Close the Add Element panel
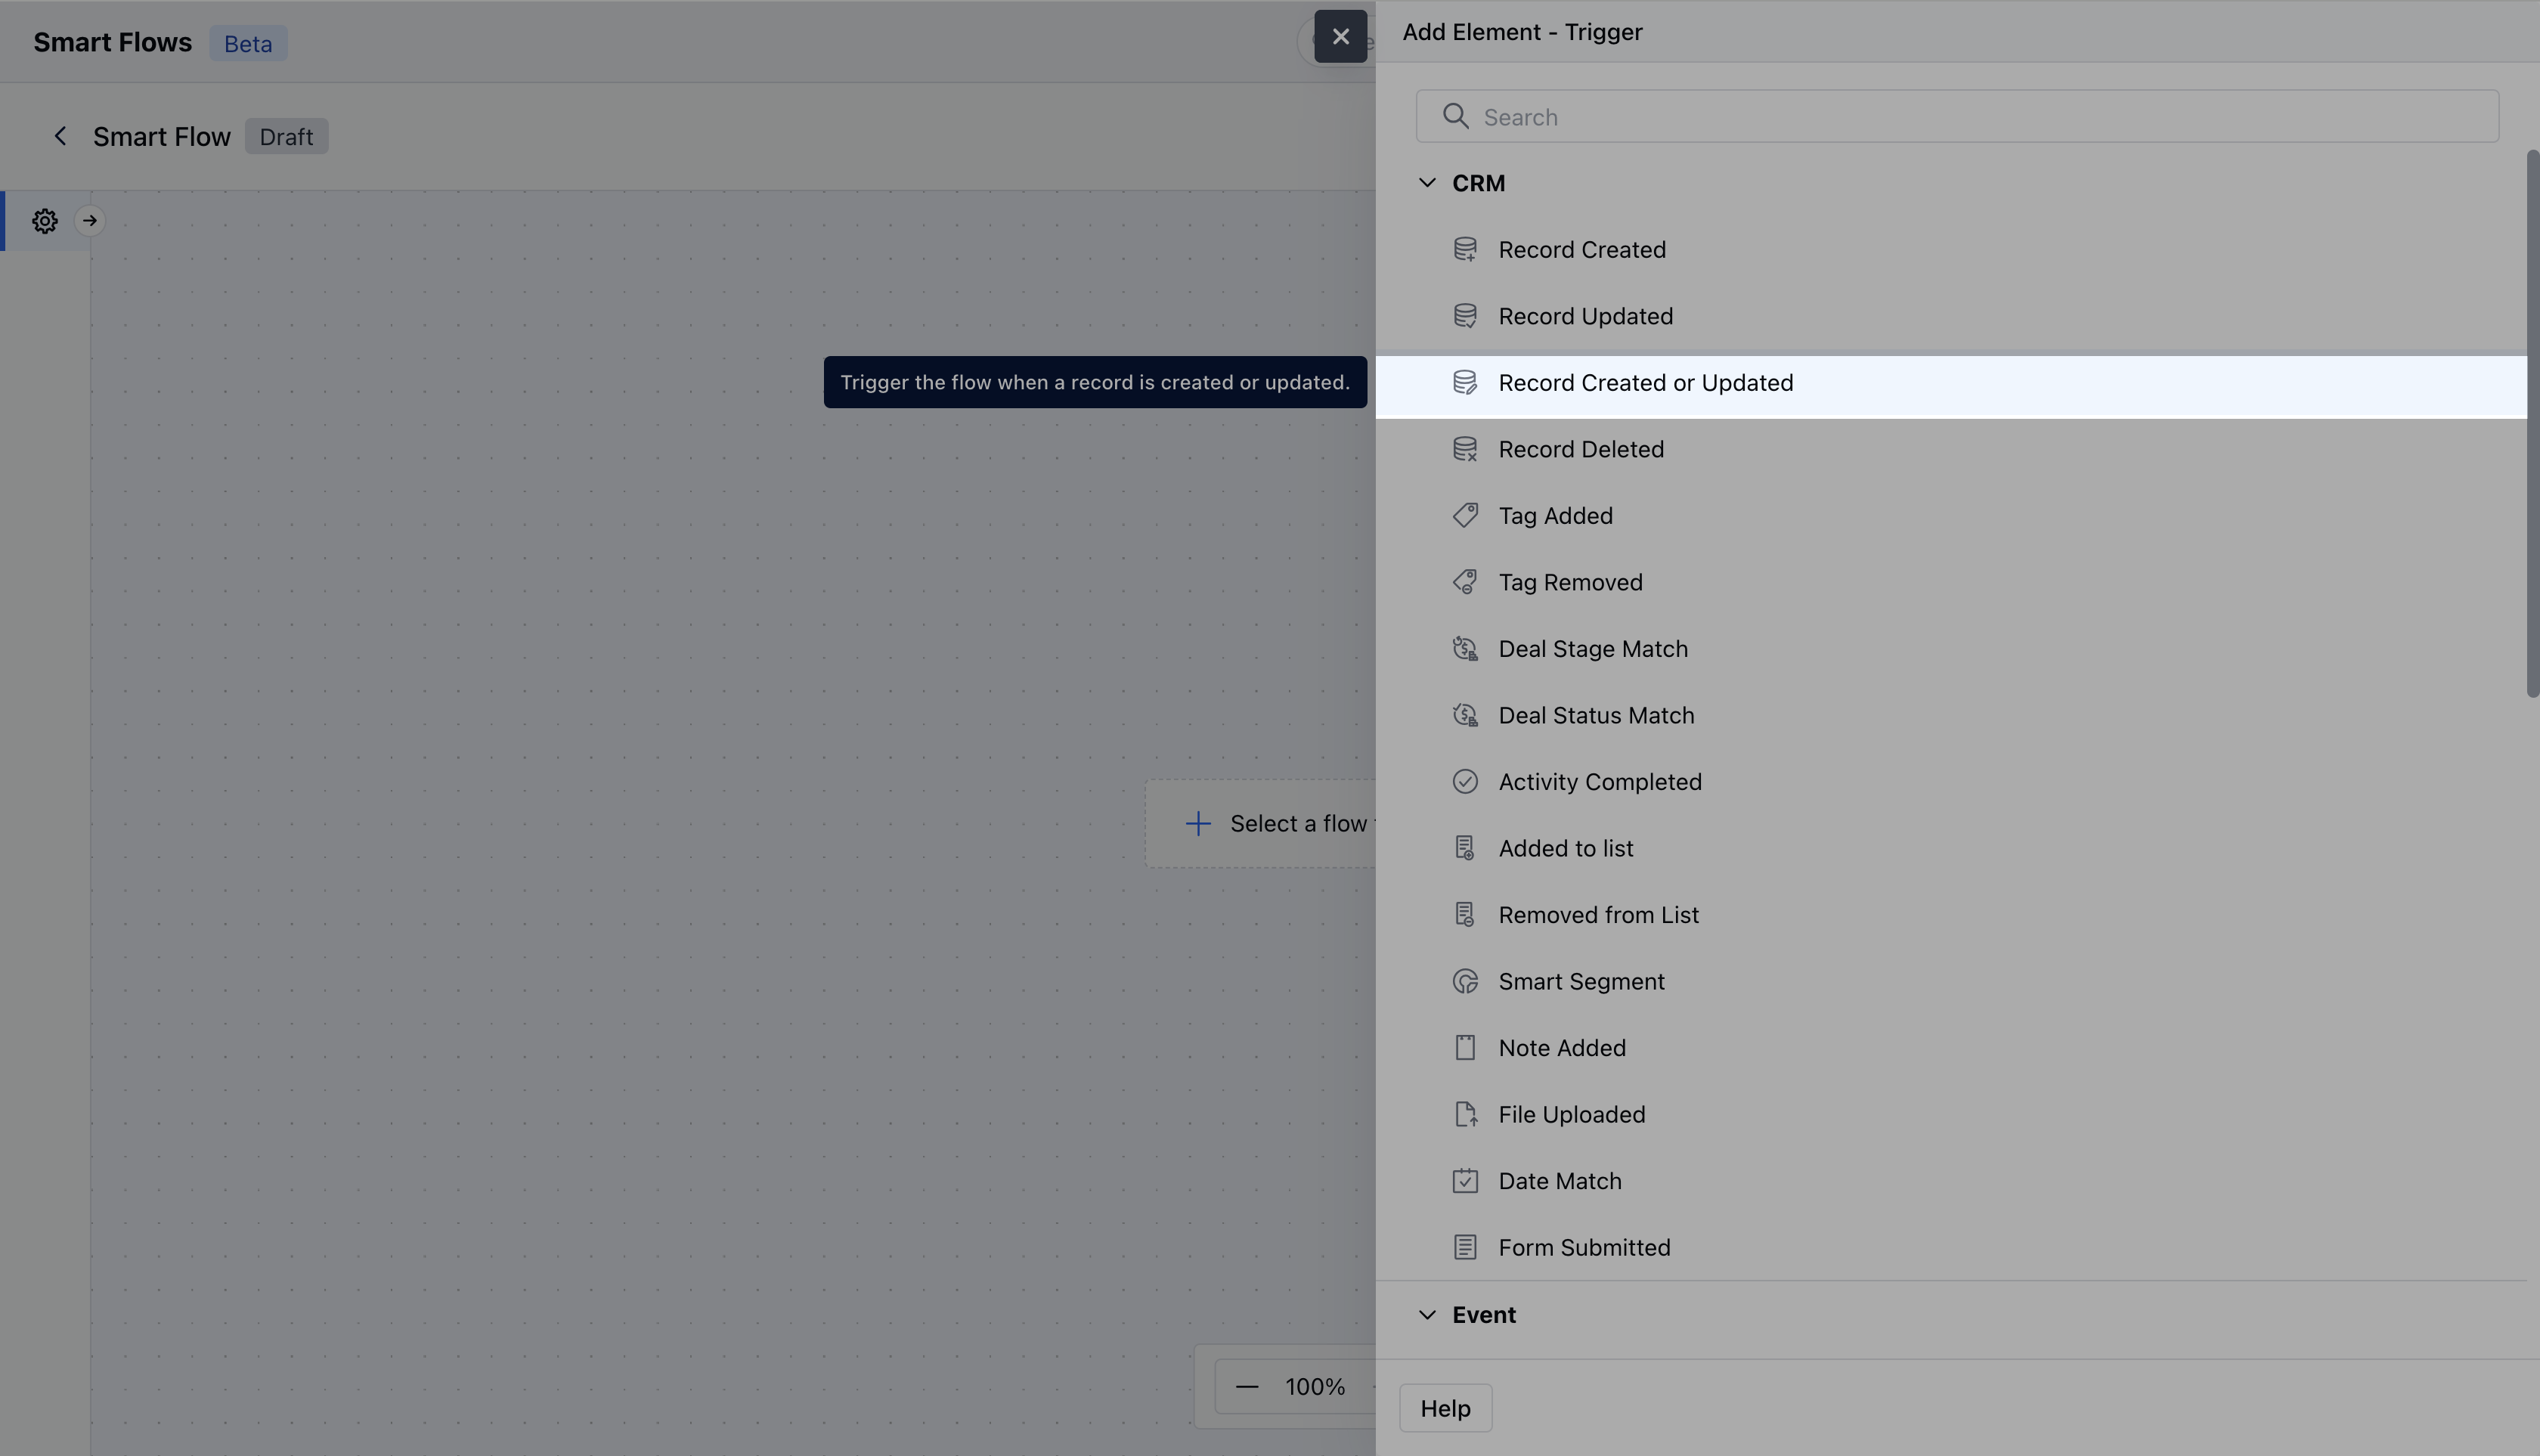Screen dimensions: 2540x1456 click(x=1340, y=37)
